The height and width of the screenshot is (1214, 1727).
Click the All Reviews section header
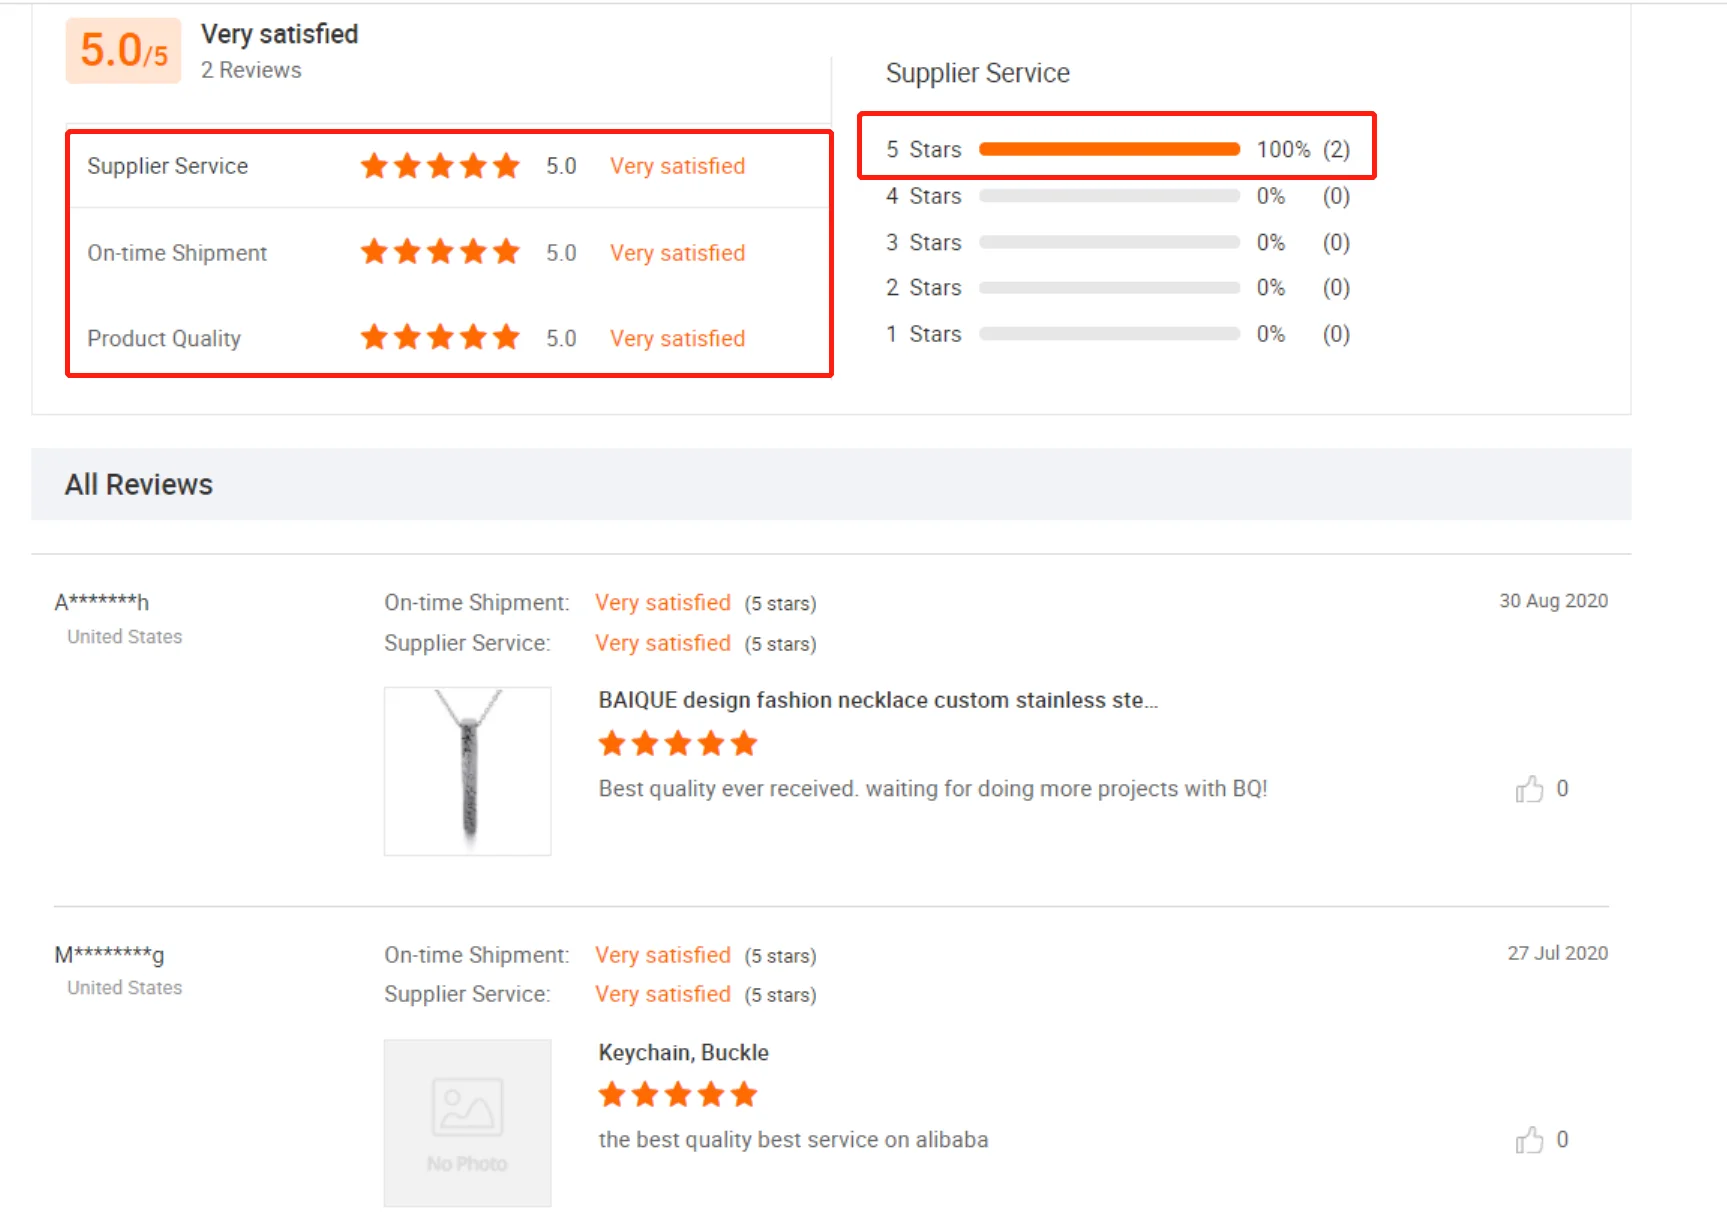(x=139, y=485)
